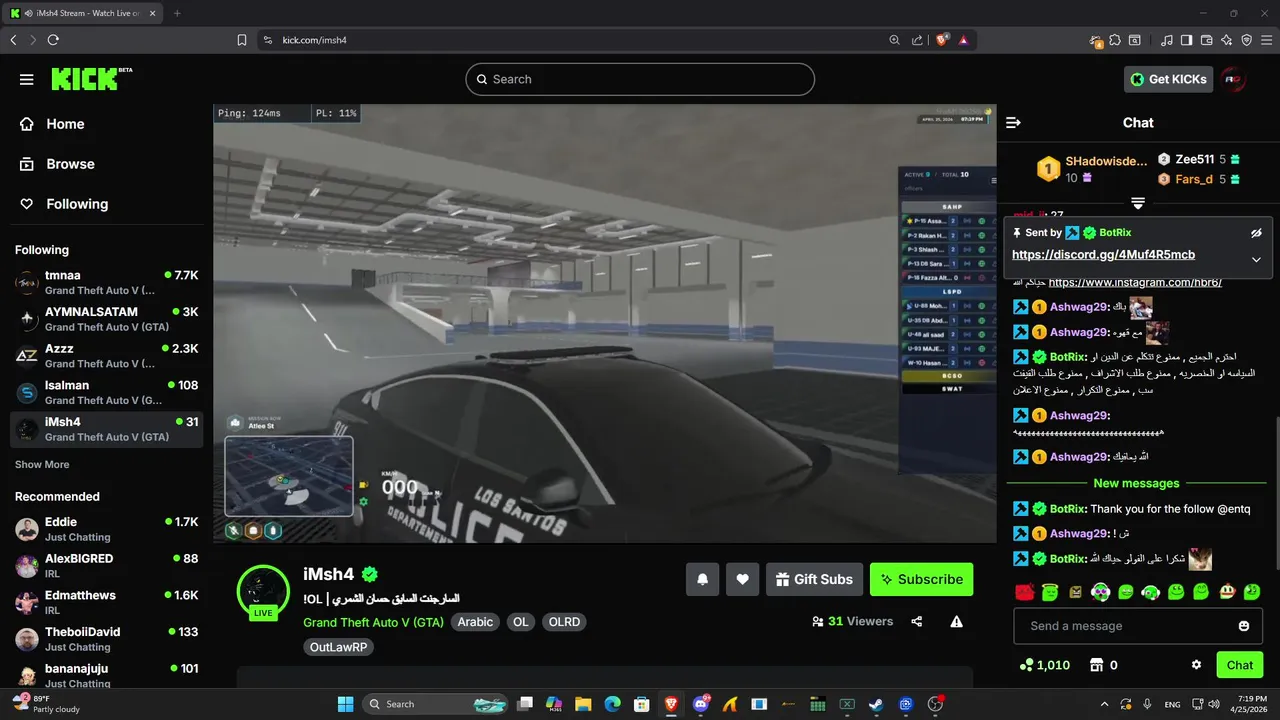The image size is (1280, 720).
Task: Insert the red angry emote
Action: (1024, 592)
